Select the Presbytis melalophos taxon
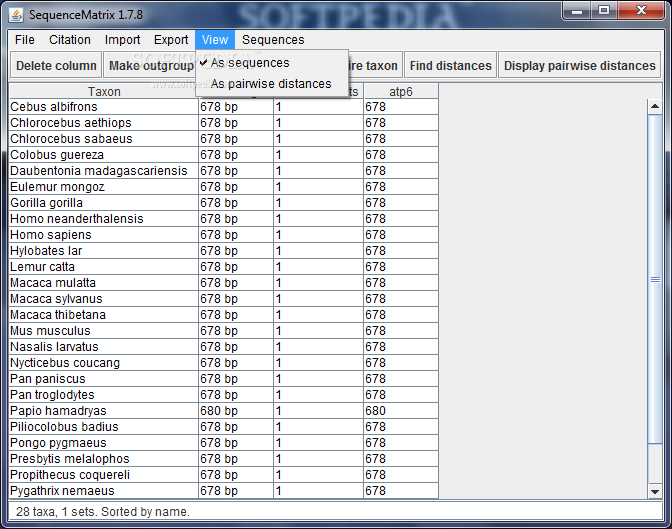Viewport: 672px width, 529px height. [x=103, y=459]
